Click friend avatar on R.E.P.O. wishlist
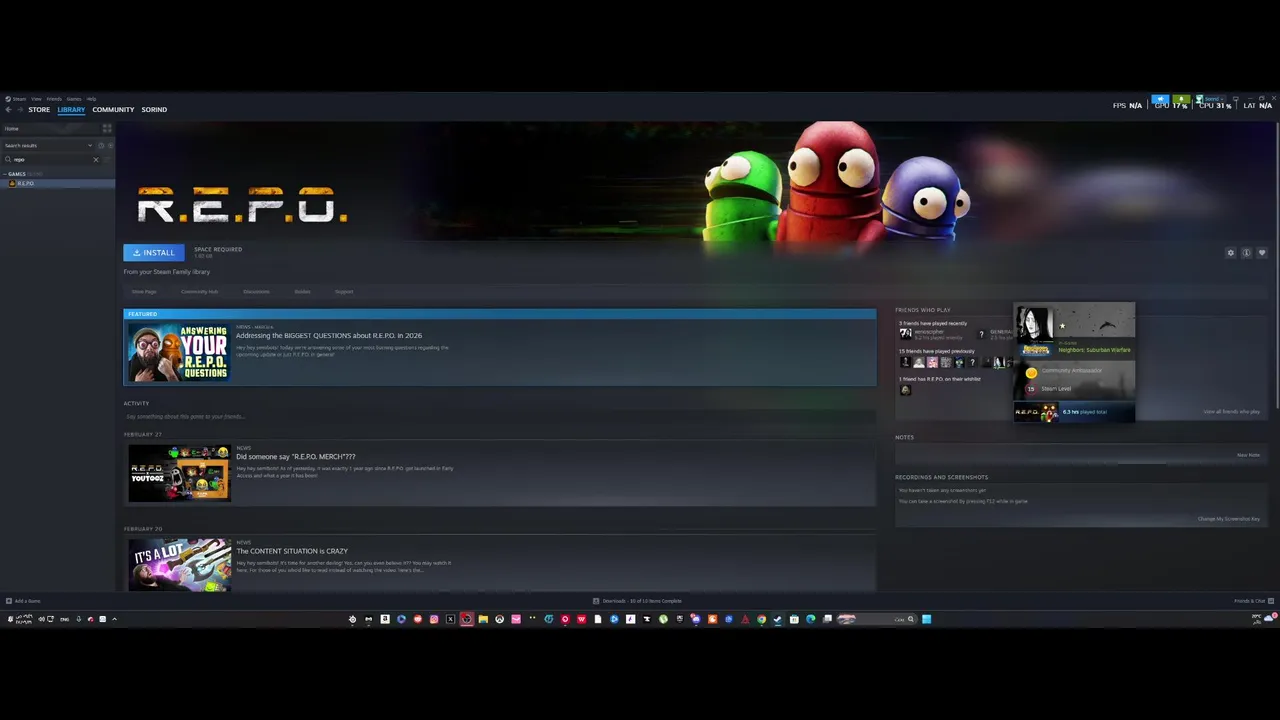 coord(905,390)
